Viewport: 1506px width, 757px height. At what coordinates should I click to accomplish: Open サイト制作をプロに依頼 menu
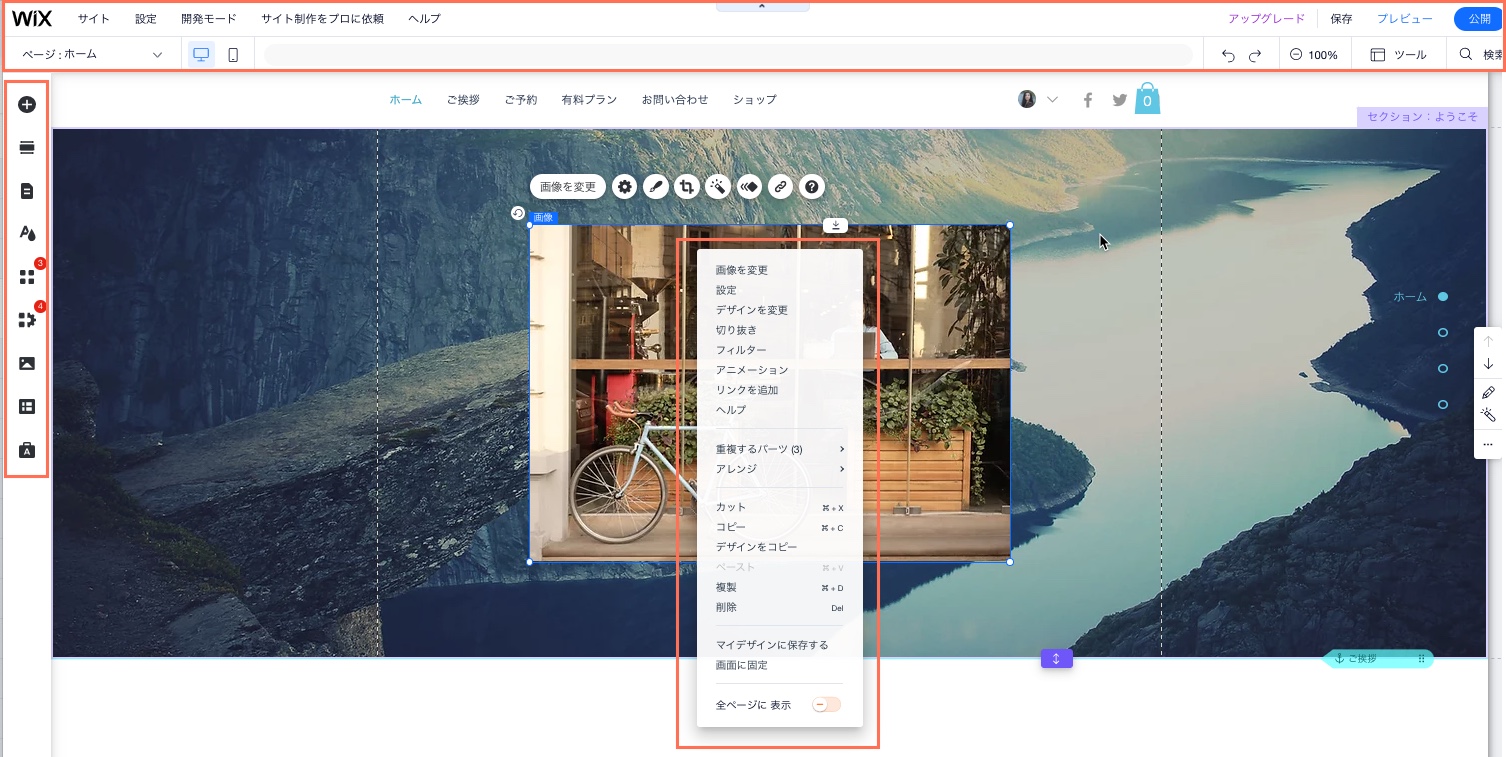coord(322,19)
